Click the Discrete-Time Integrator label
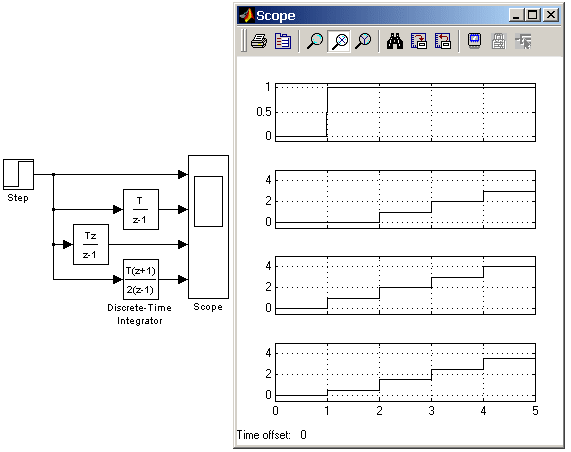Image resolution: width=571 pixels, height=452 pixels. point(139,314)
